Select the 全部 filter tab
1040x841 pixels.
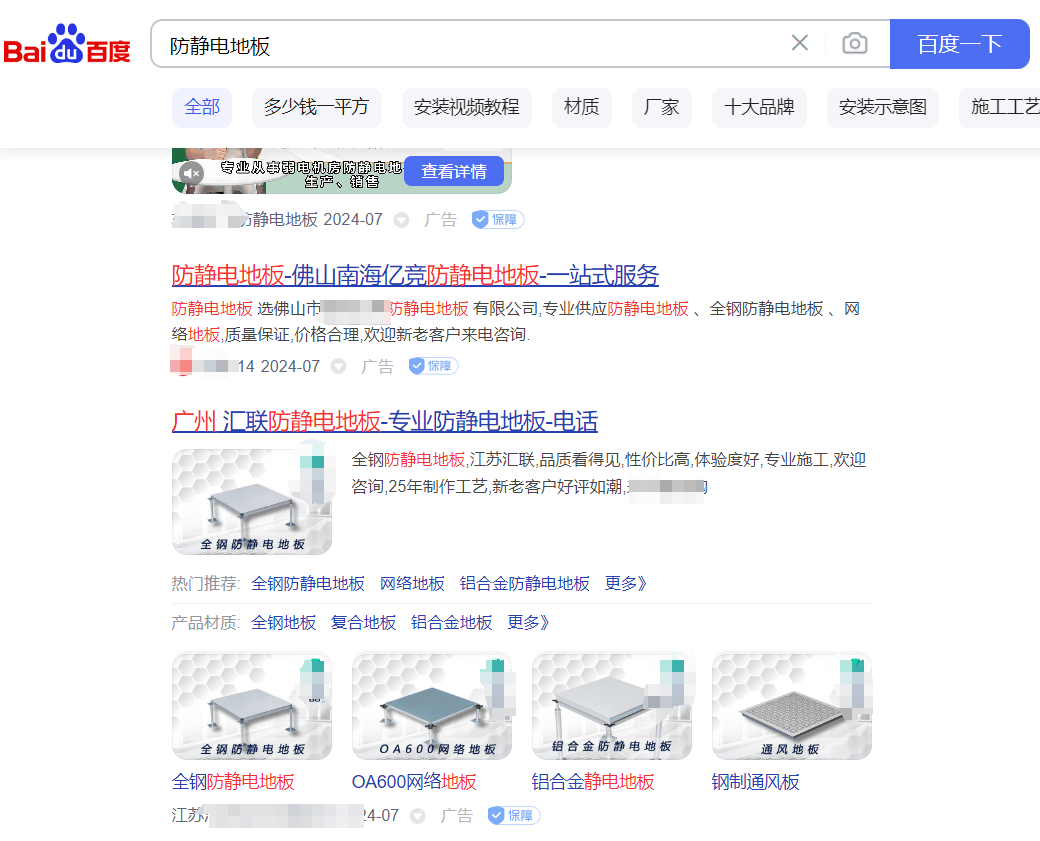tap(202, 107)
